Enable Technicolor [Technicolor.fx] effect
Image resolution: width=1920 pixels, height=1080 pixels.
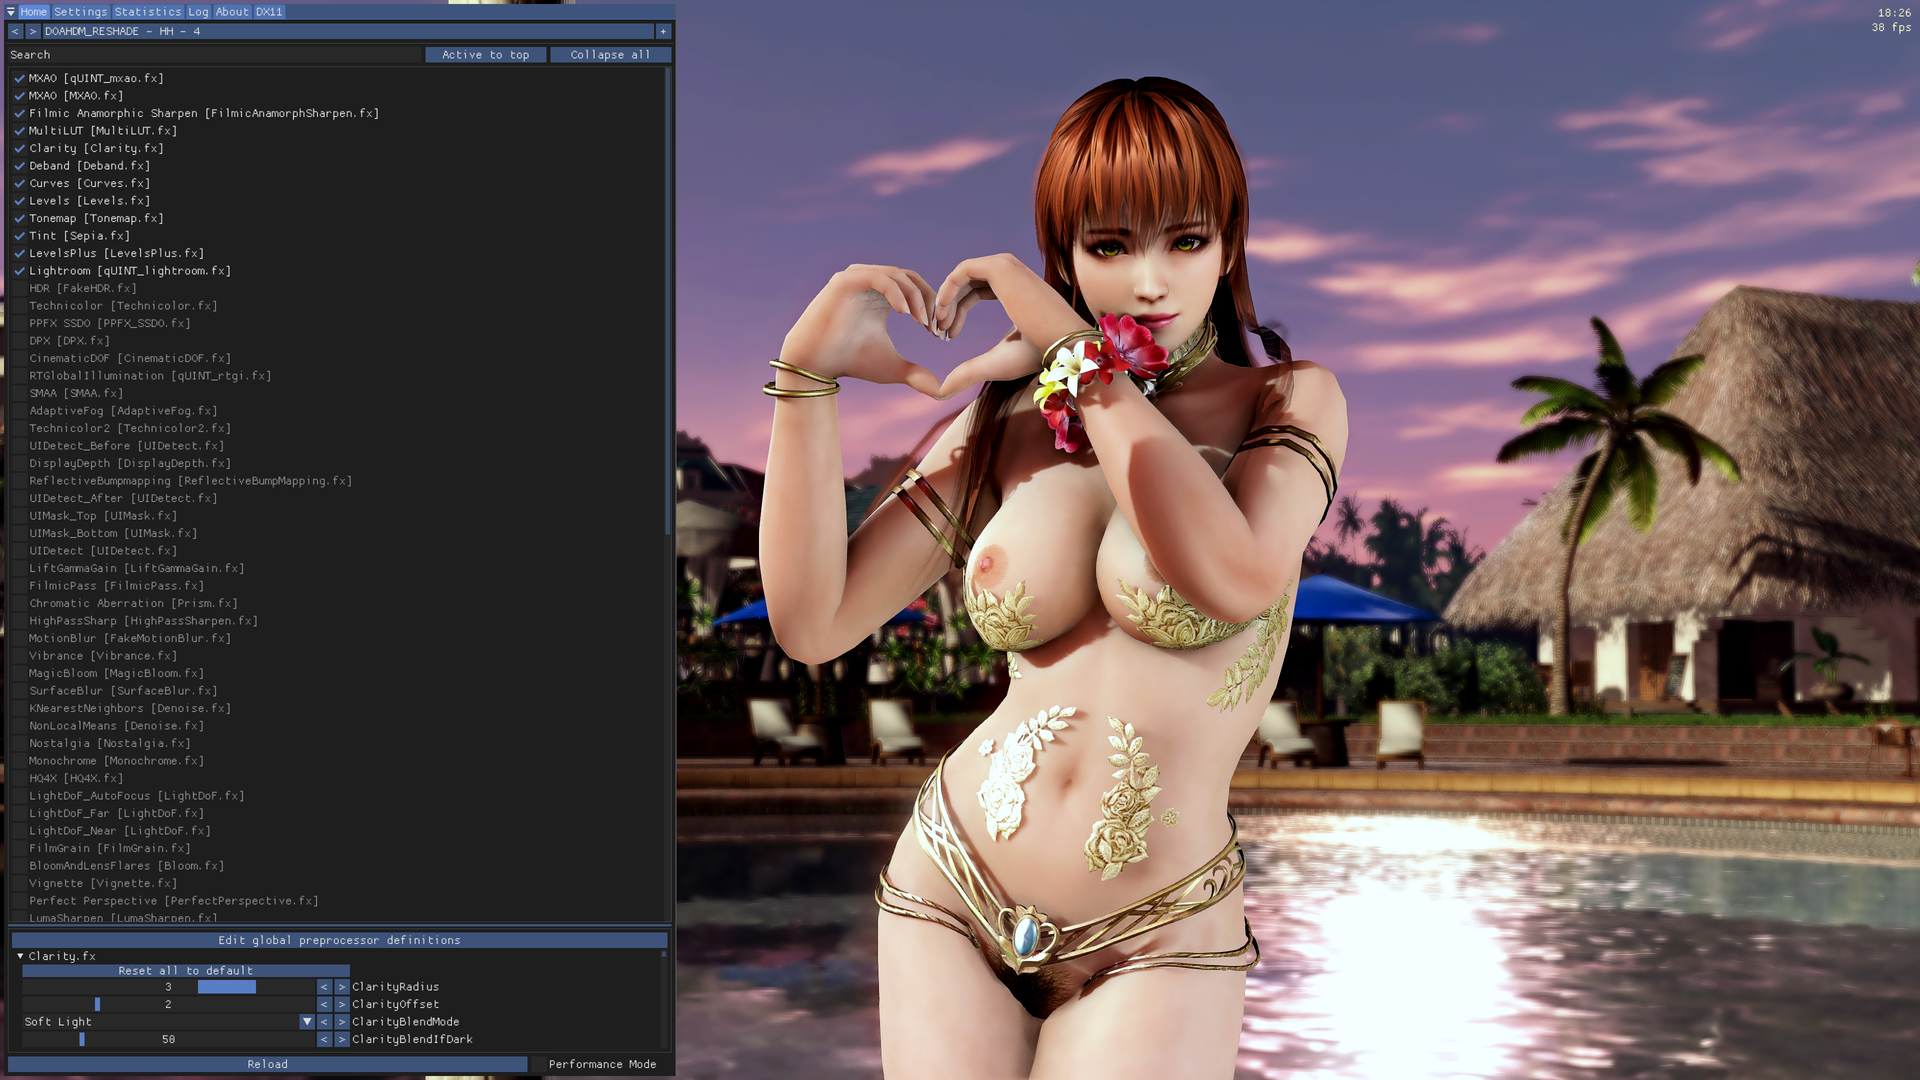point(19,306)
